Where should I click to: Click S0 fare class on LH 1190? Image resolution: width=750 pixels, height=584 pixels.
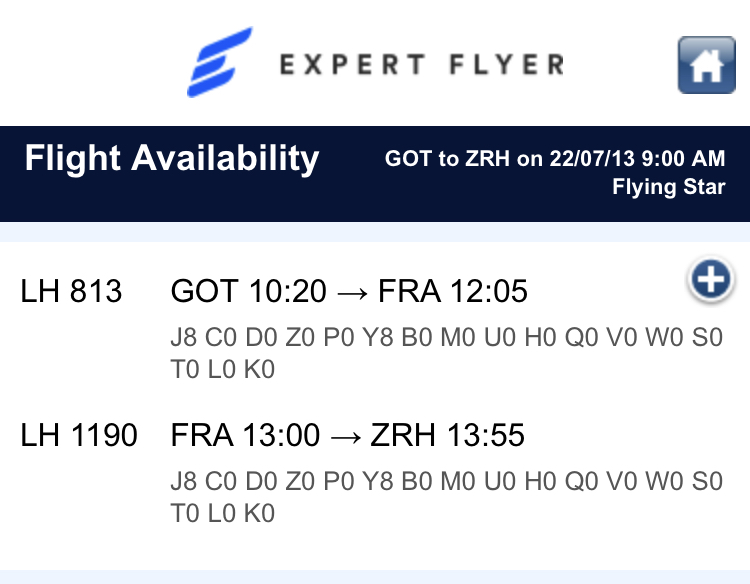pyautogui.click(x=706, y=482)
